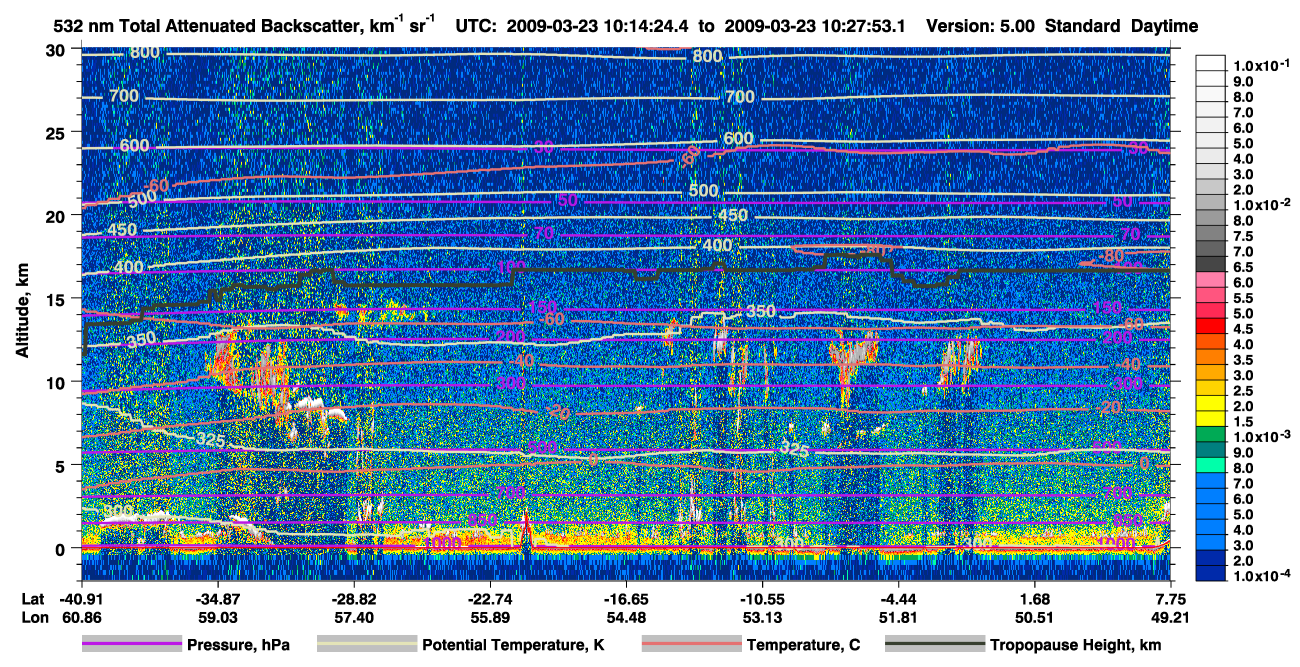
Task: Click the word 'Daytime' in the header
Action: [1166, 27]
